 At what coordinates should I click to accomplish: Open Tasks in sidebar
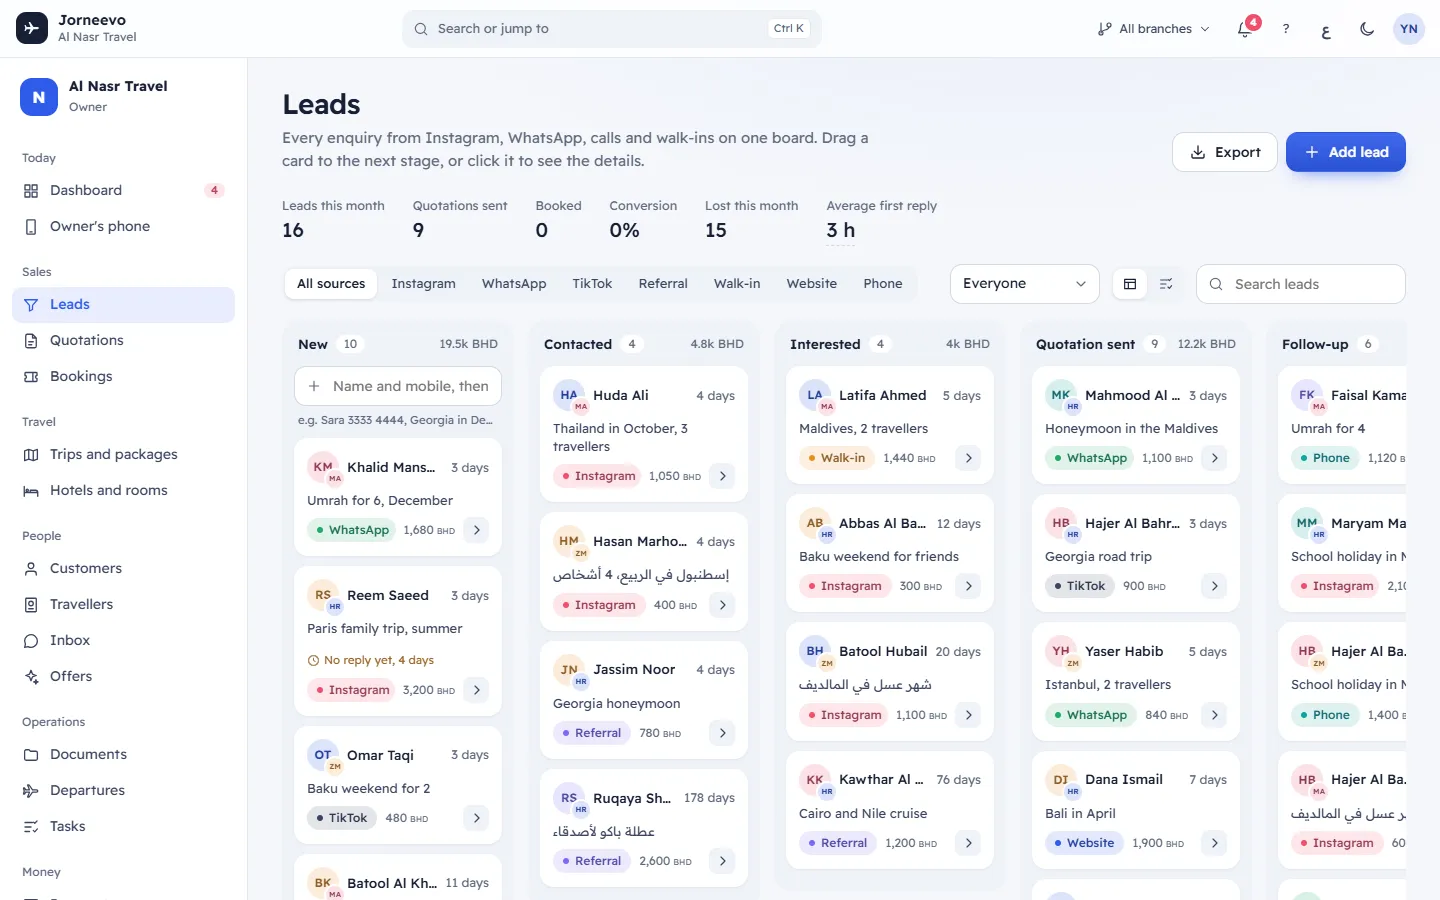point(123,826)
